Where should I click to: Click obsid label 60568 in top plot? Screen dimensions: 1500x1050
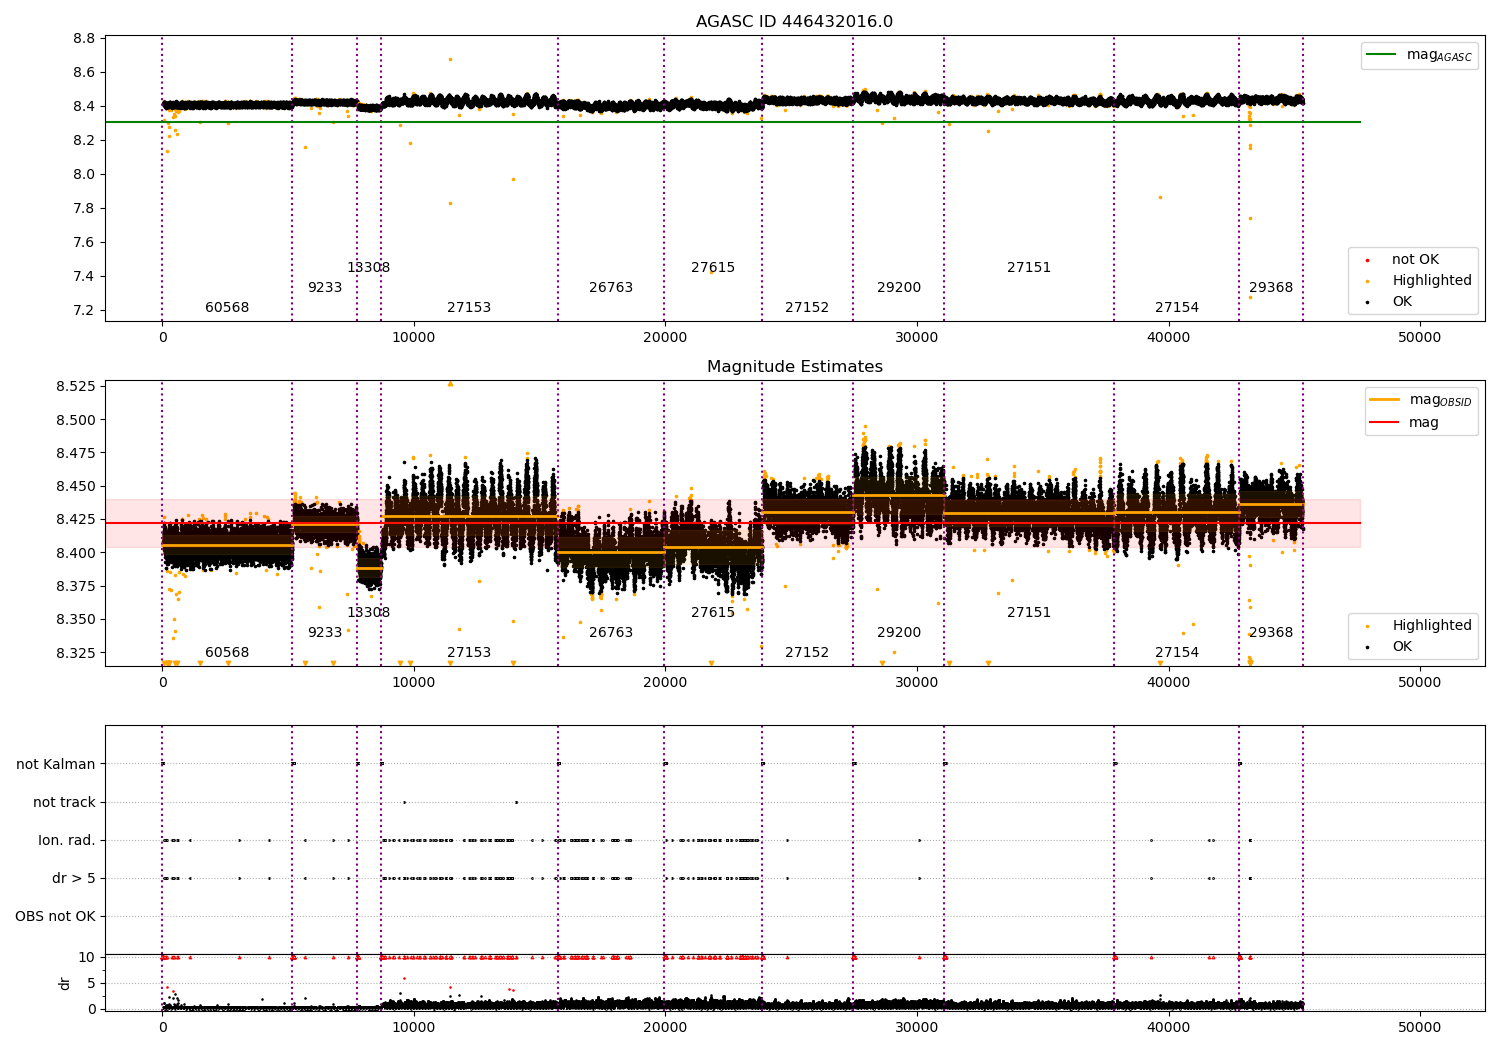pos(227,308)
